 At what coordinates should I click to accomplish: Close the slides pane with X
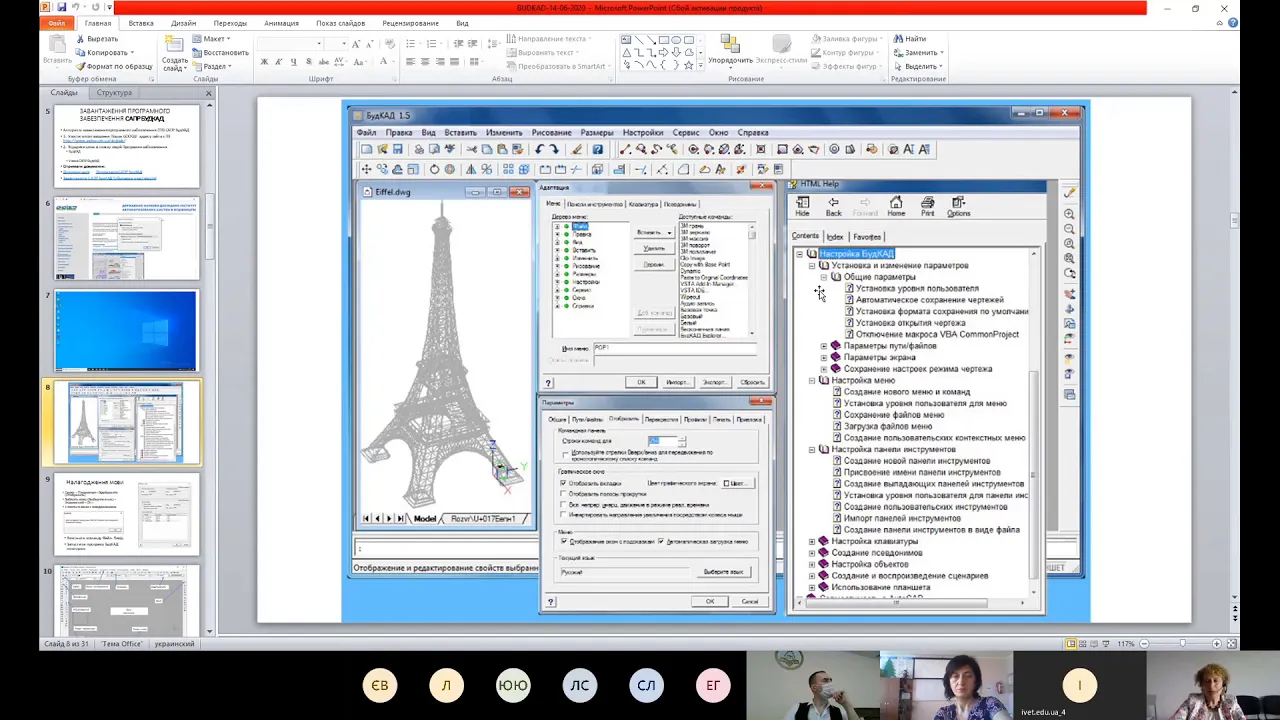click(x=208, y=93)
